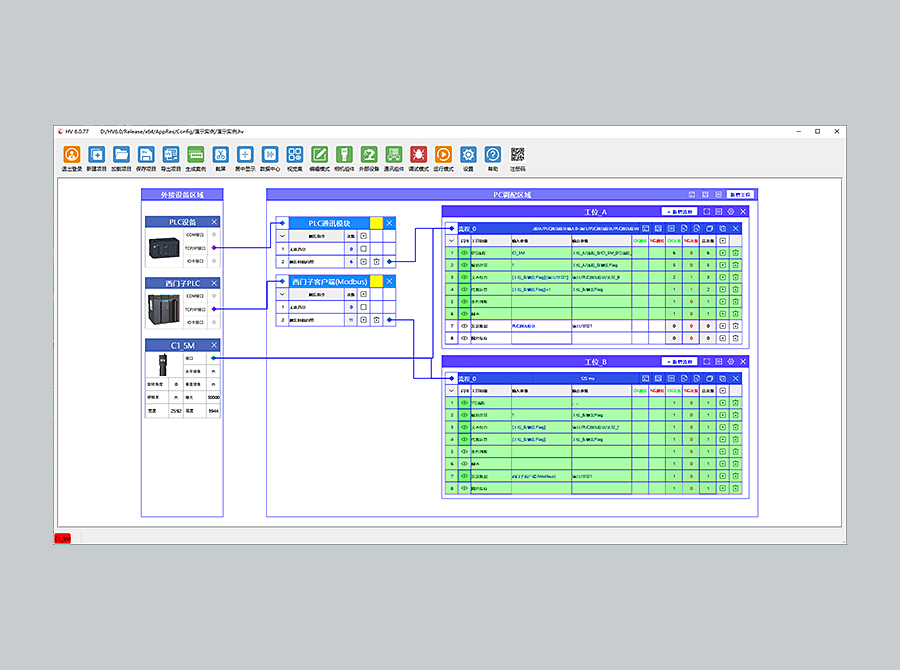The image size is (900, 670).
Task: Click the 帮助 (Help) question mark icon
Action: (x=492, y=155)
